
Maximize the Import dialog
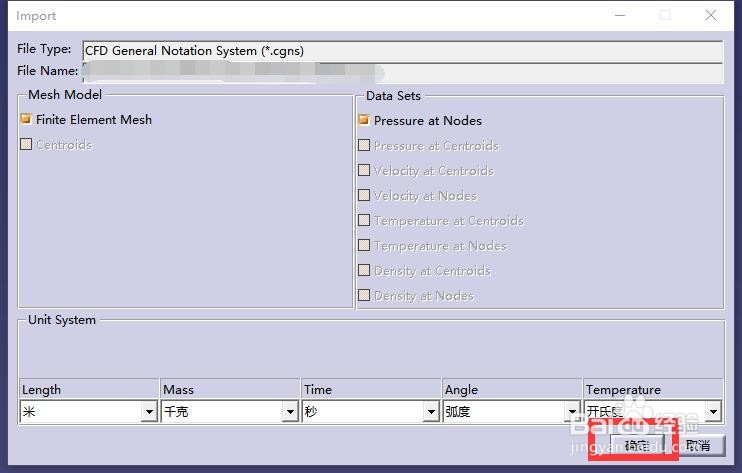665,16
